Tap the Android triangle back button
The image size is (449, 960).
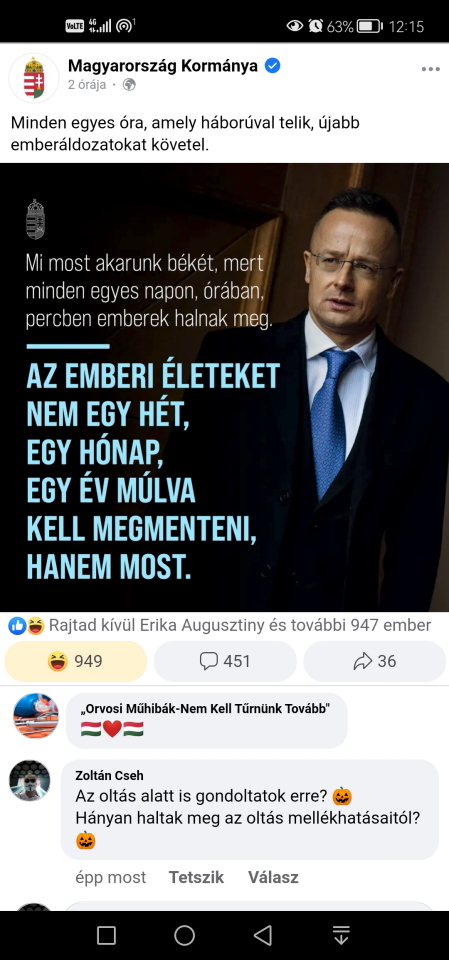[263, 936]
